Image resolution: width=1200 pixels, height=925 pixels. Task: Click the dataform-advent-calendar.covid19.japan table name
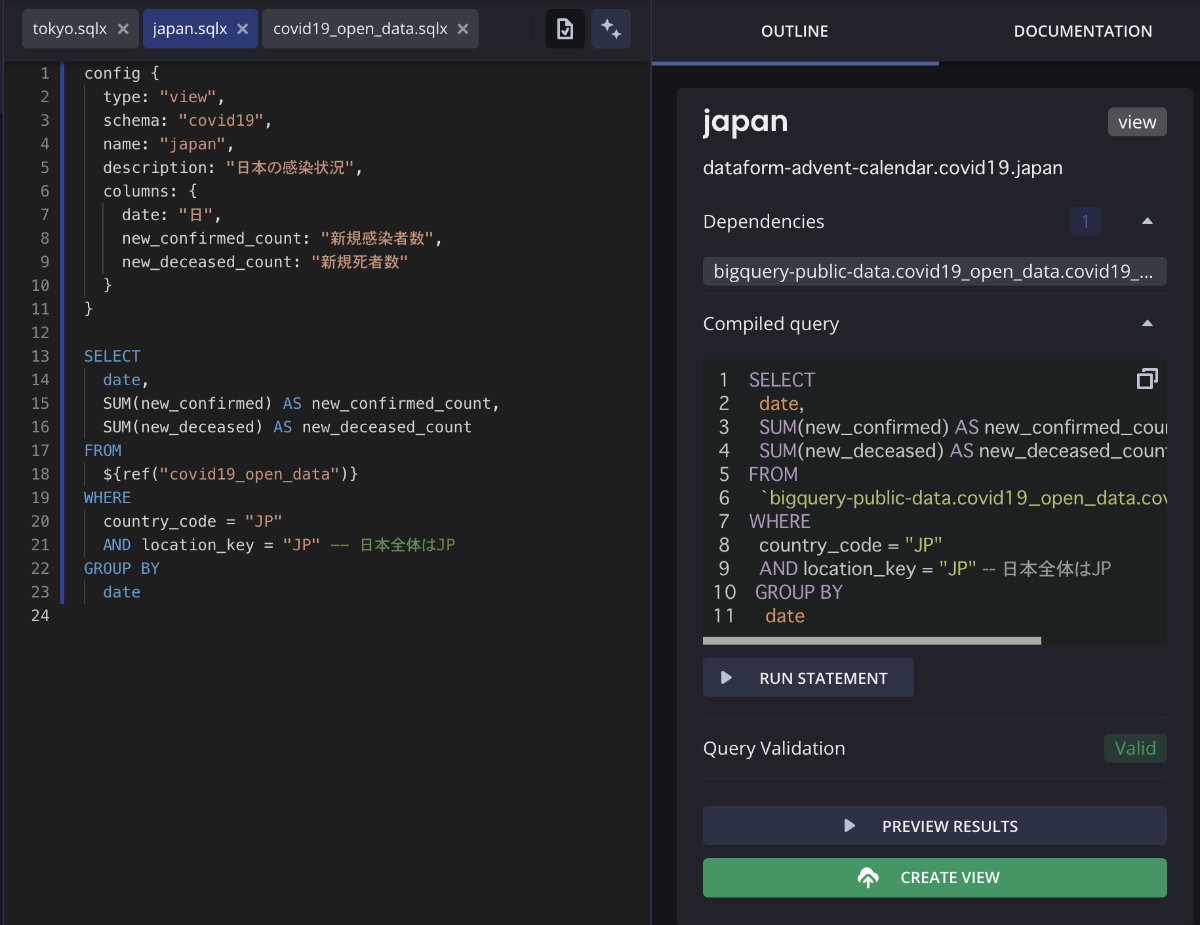tap(883, 168)
